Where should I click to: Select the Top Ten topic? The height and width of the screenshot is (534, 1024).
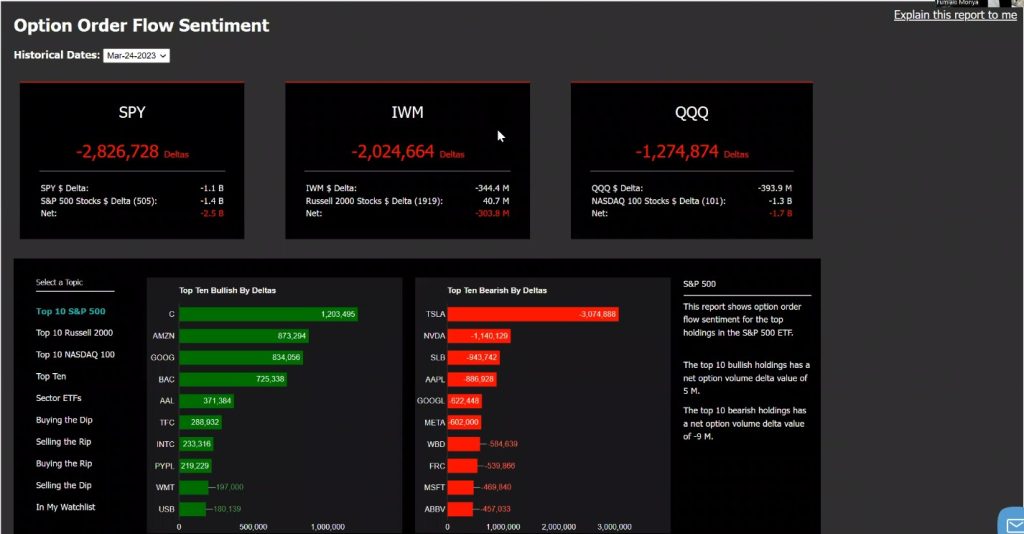point(51,377)
